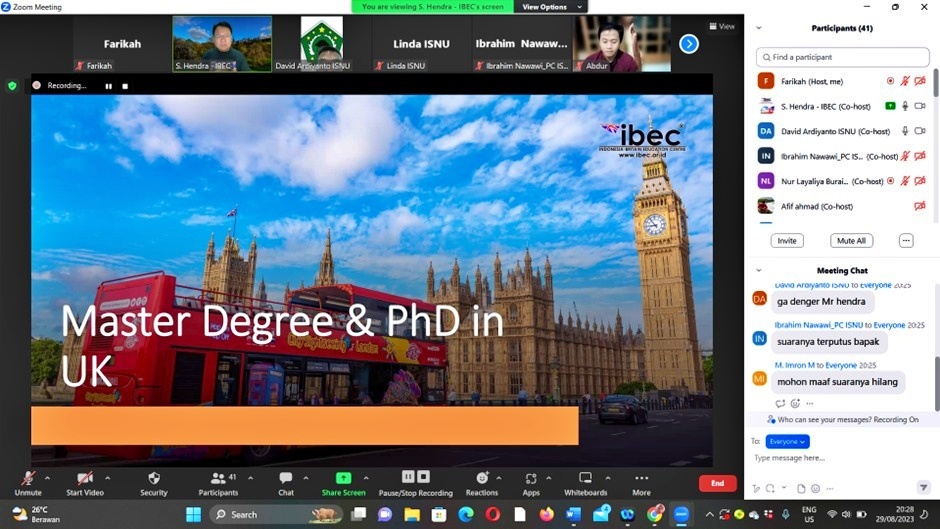Pause the recording from the toolbar
Screen dimensions: 940x529
(x=408, y=477)
